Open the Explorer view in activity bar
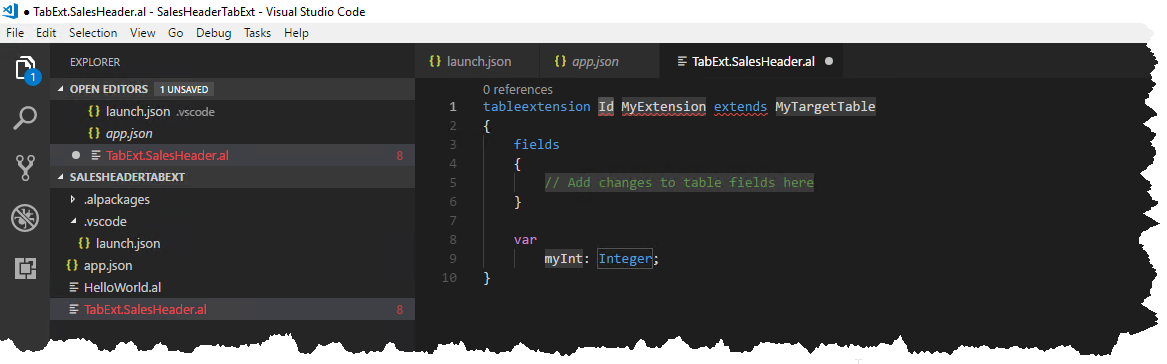The width and height of the screenshot is (1167, 364). (x=26, y=69)
